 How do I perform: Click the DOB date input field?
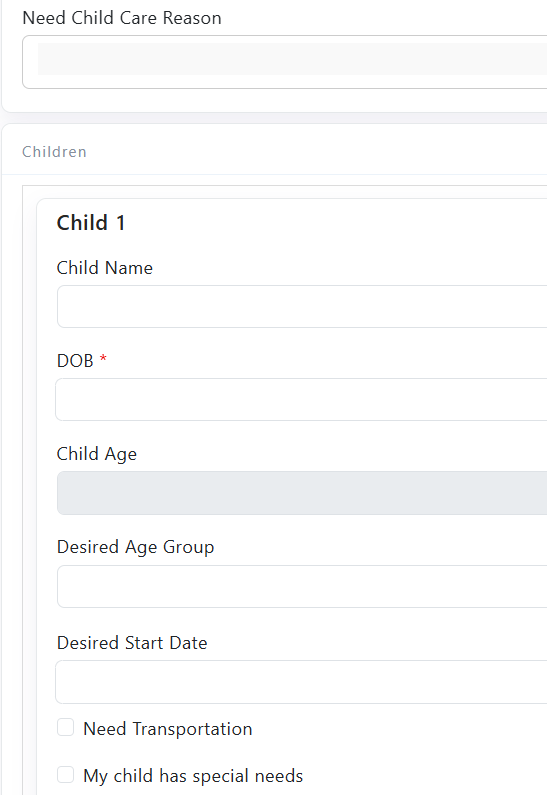[301, 400]
